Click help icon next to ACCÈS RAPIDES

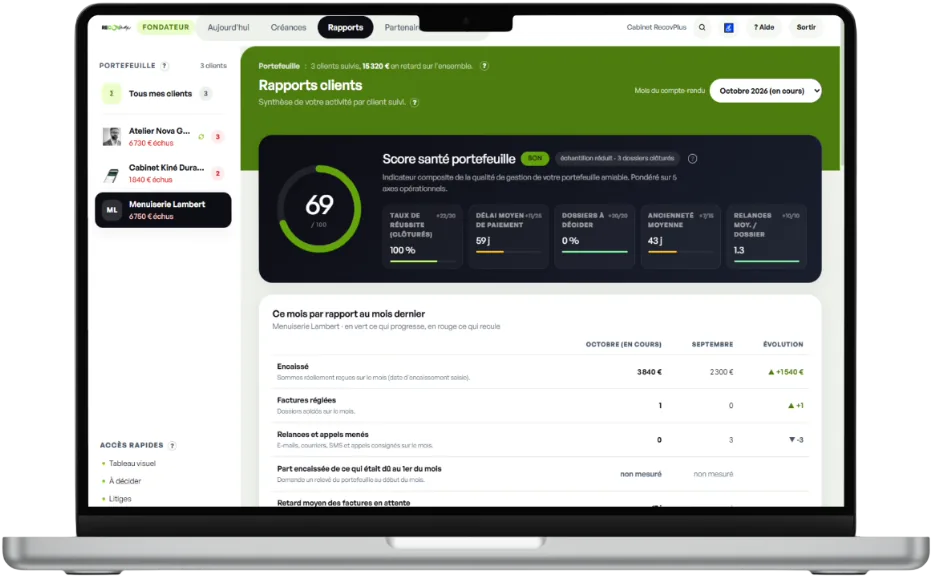[172, 445]
